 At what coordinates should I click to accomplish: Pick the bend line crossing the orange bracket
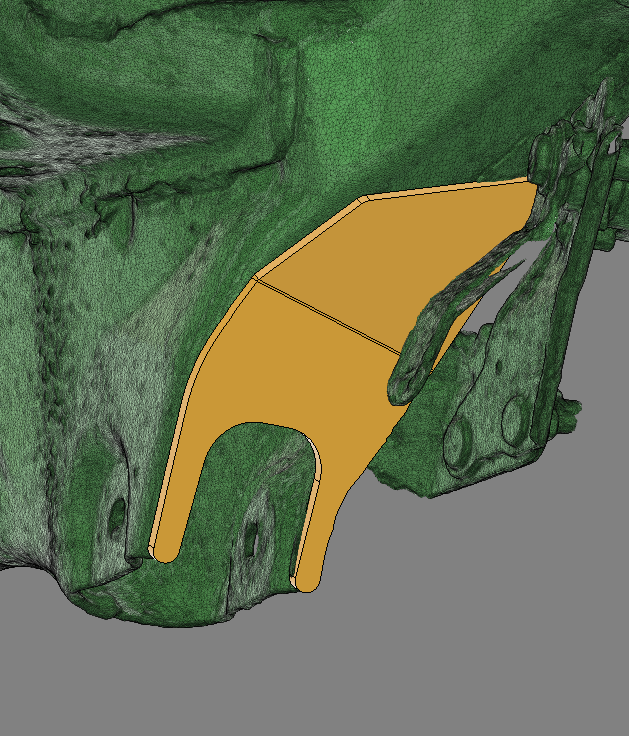pyautogui.click(x=329, y=315)
